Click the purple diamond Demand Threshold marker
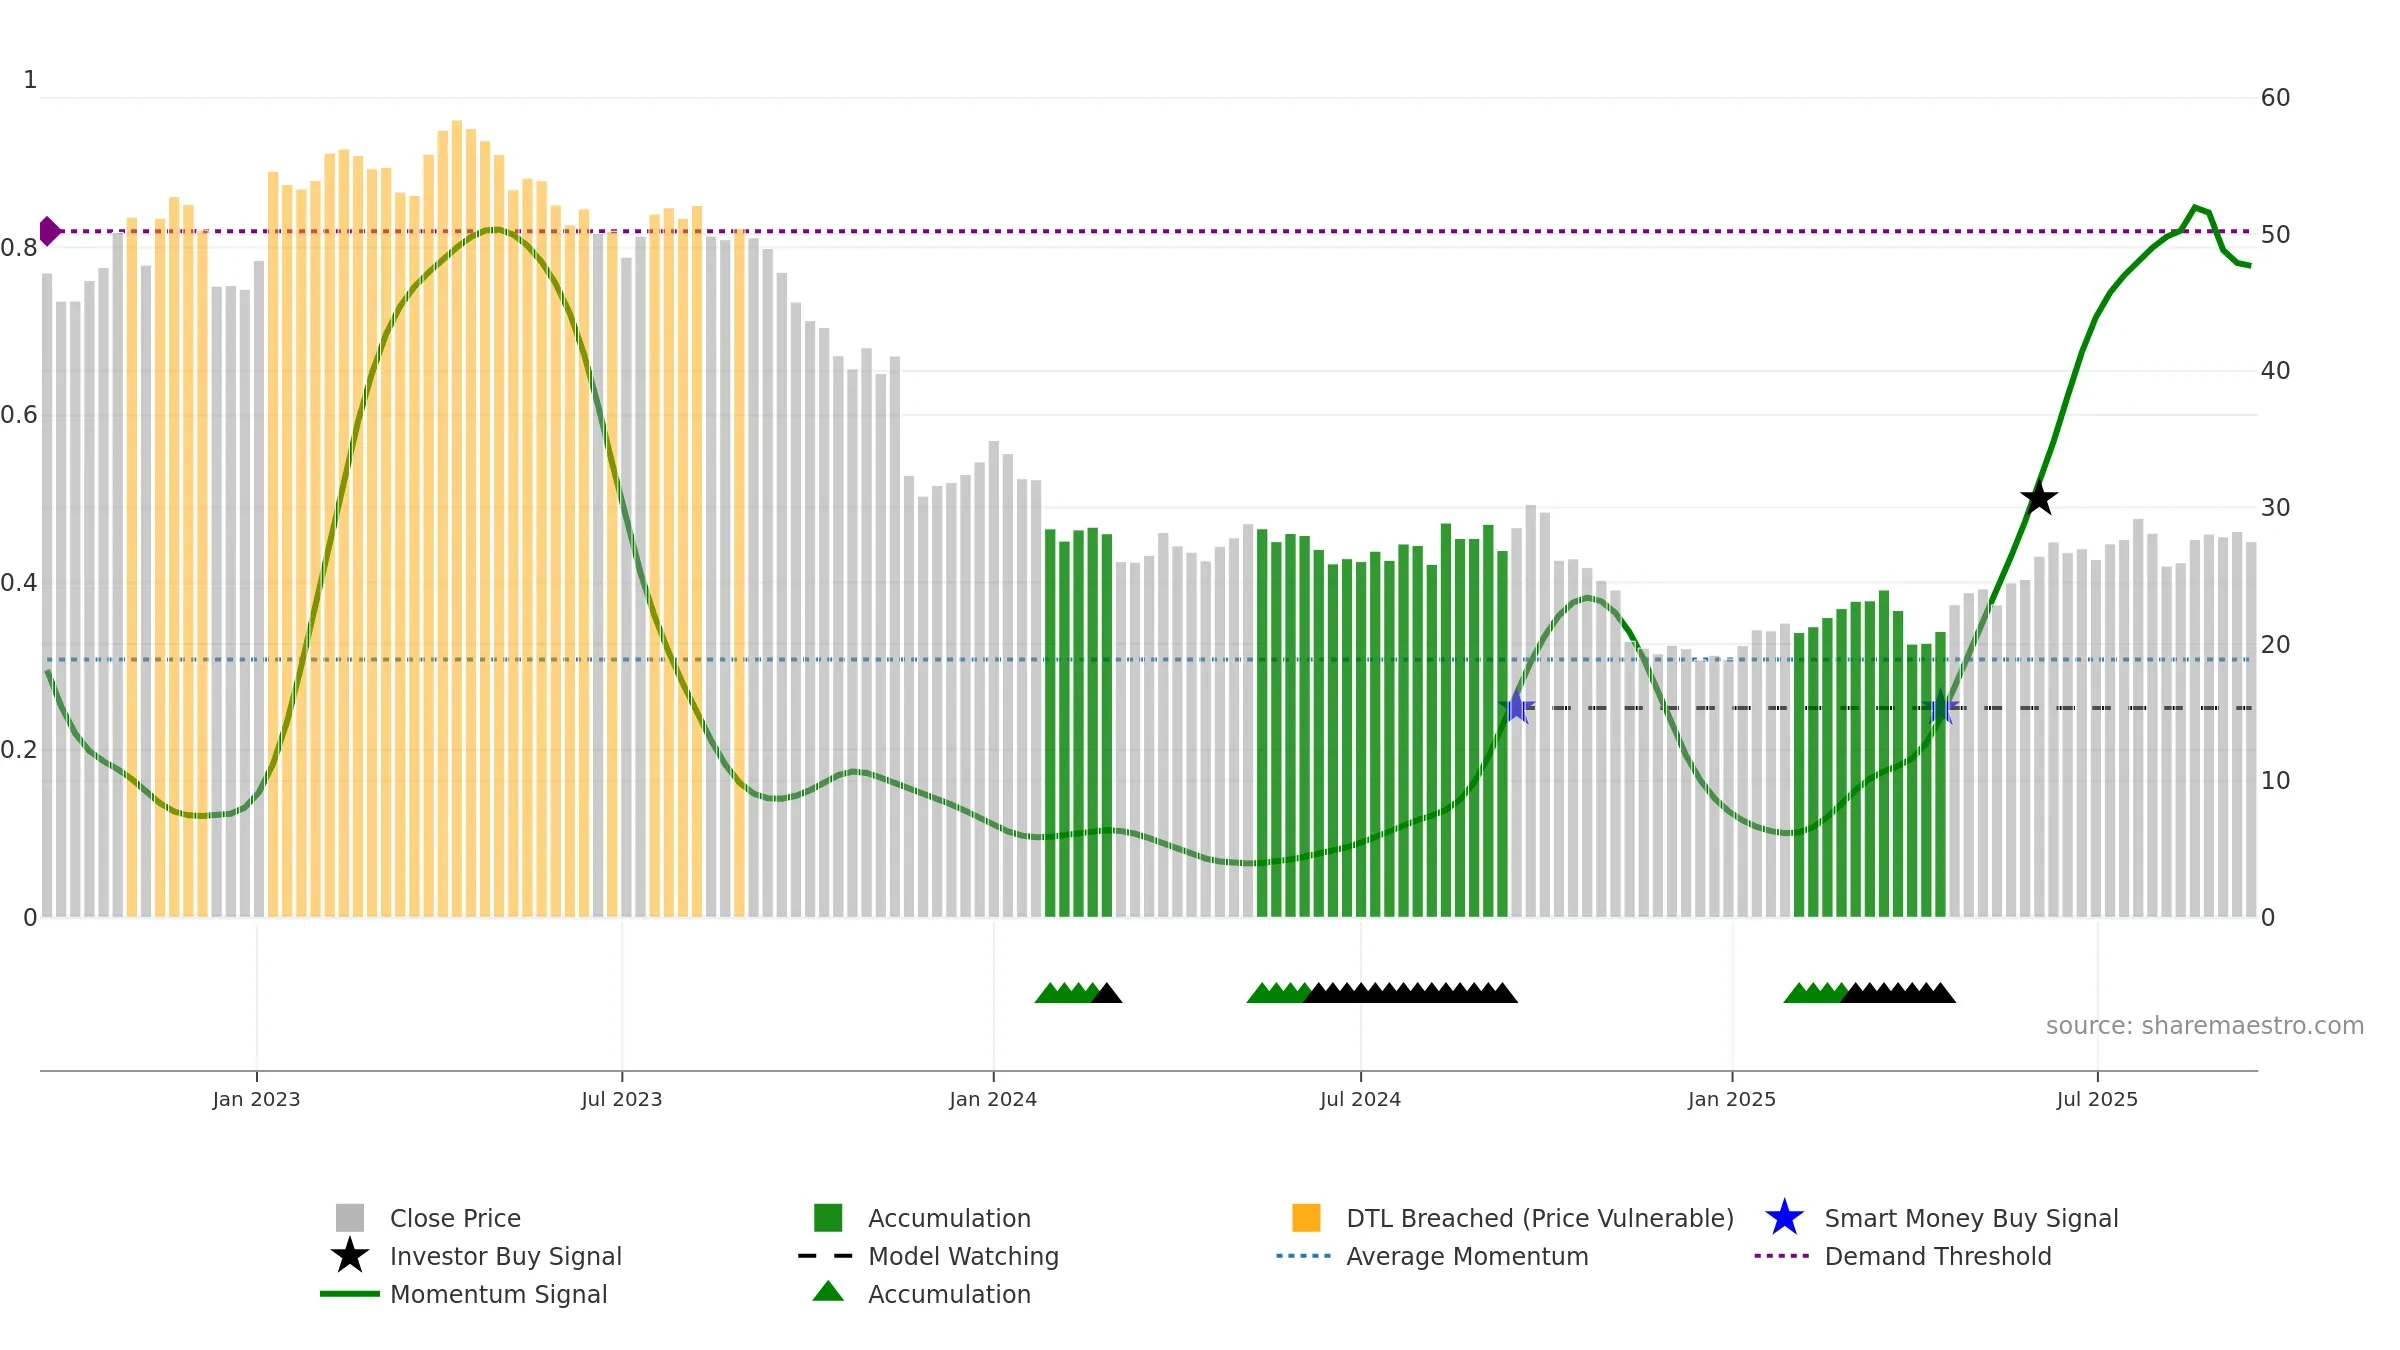This screenshot has width=2400, height=1350. (x=49, y=231)
